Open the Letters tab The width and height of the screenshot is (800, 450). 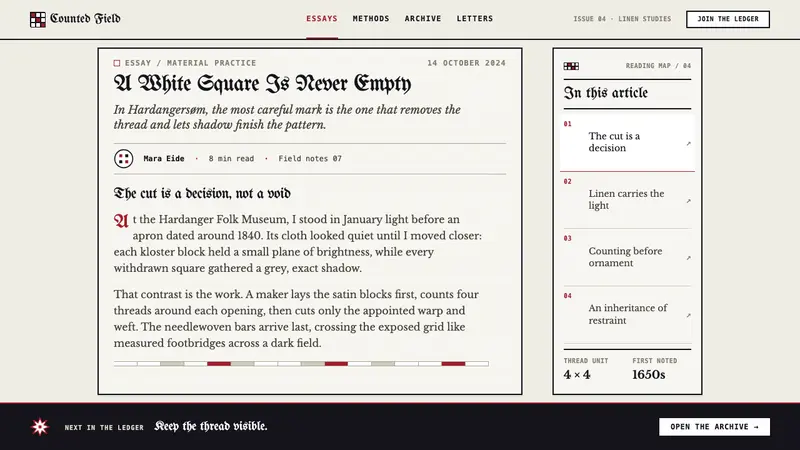(475, 19)
